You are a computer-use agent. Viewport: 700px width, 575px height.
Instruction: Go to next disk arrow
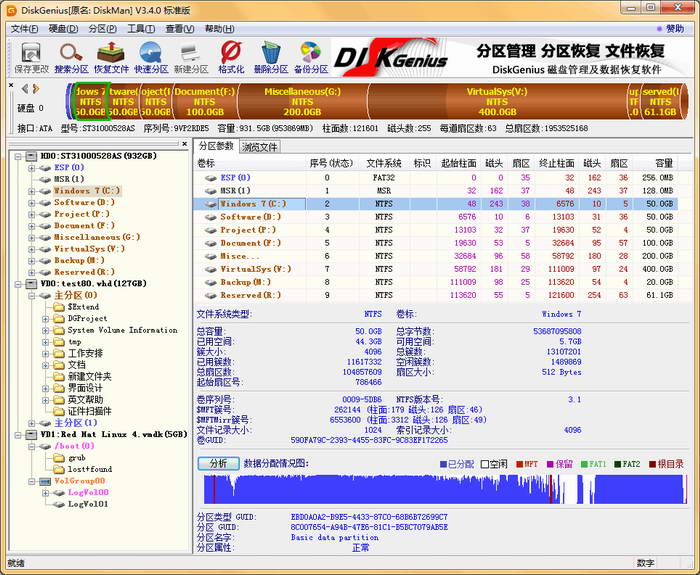point(36,89)
